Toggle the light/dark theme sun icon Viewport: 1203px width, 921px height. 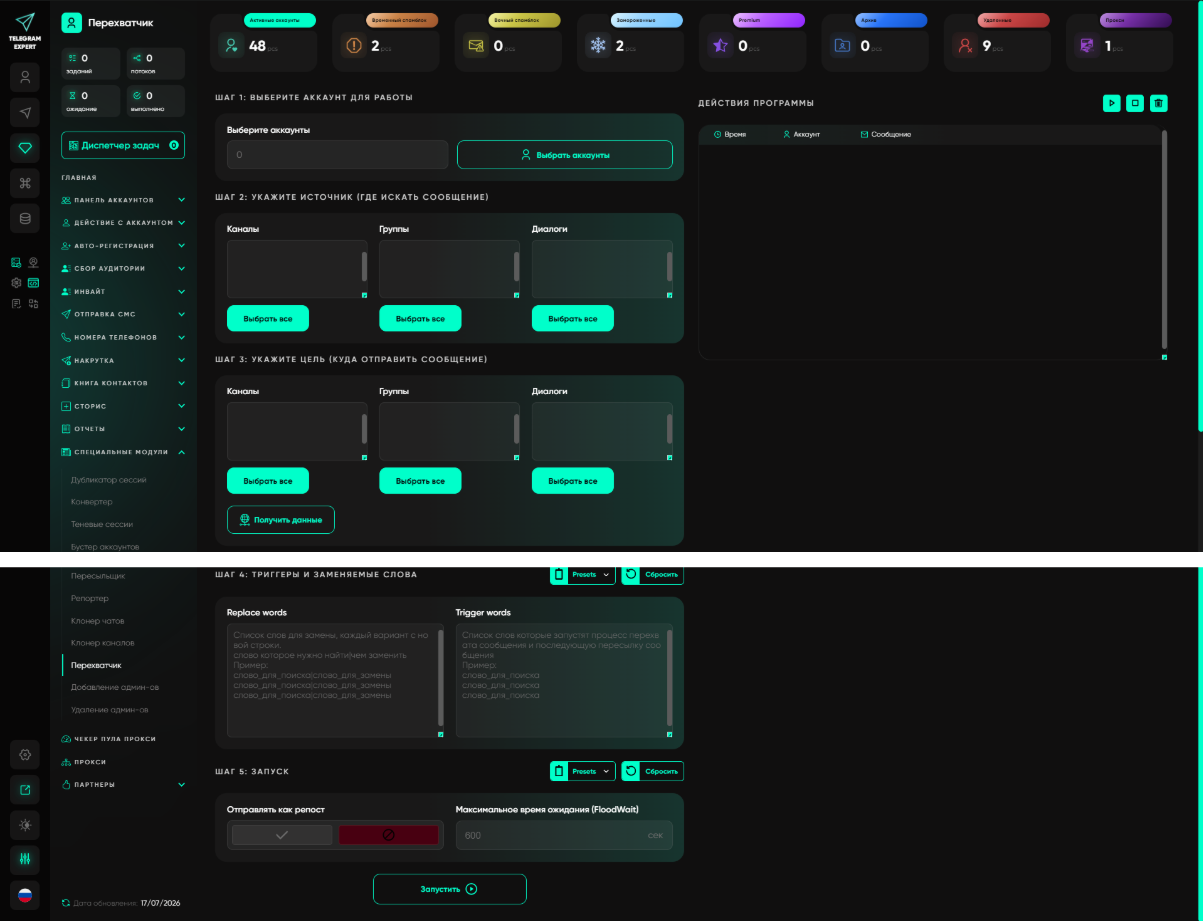[x=25, y=825]
